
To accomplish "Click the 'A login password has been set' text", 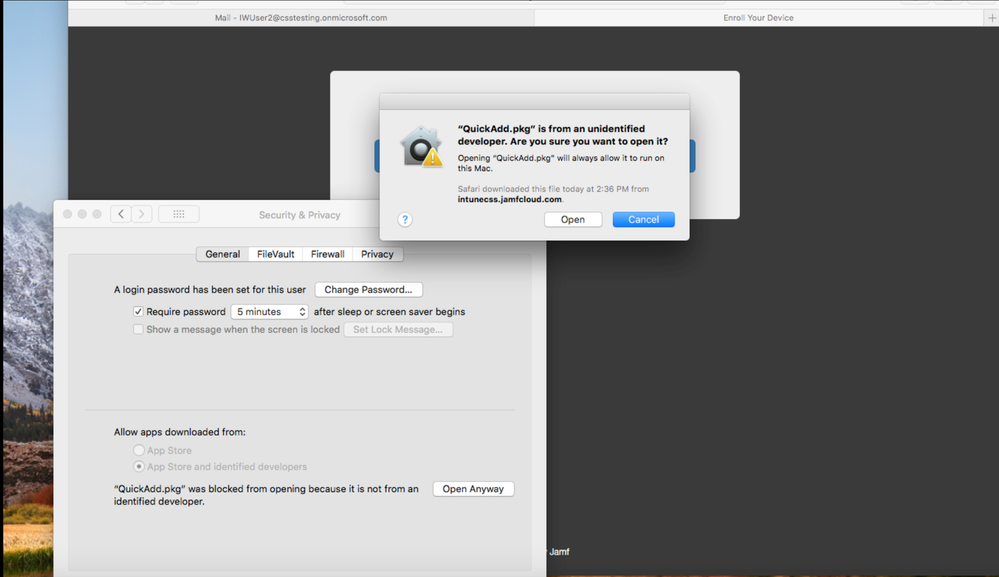I will click(210, 290).
